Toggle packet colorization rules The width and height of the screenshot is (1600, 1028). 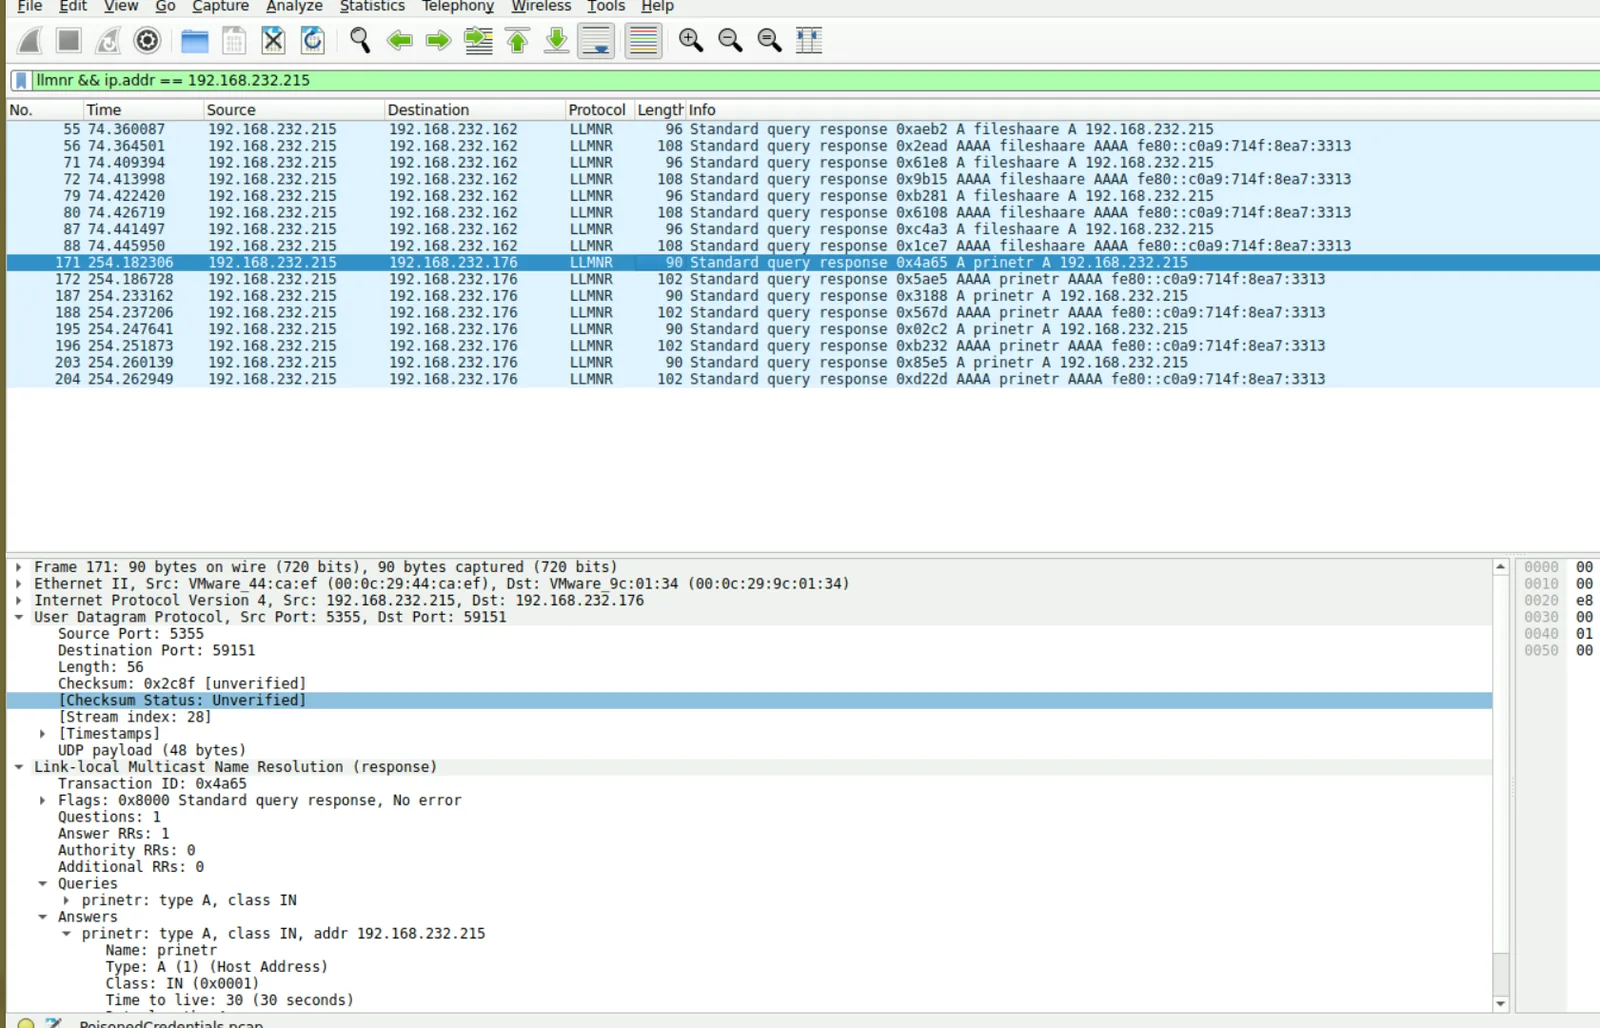click(x=643, y=41)
